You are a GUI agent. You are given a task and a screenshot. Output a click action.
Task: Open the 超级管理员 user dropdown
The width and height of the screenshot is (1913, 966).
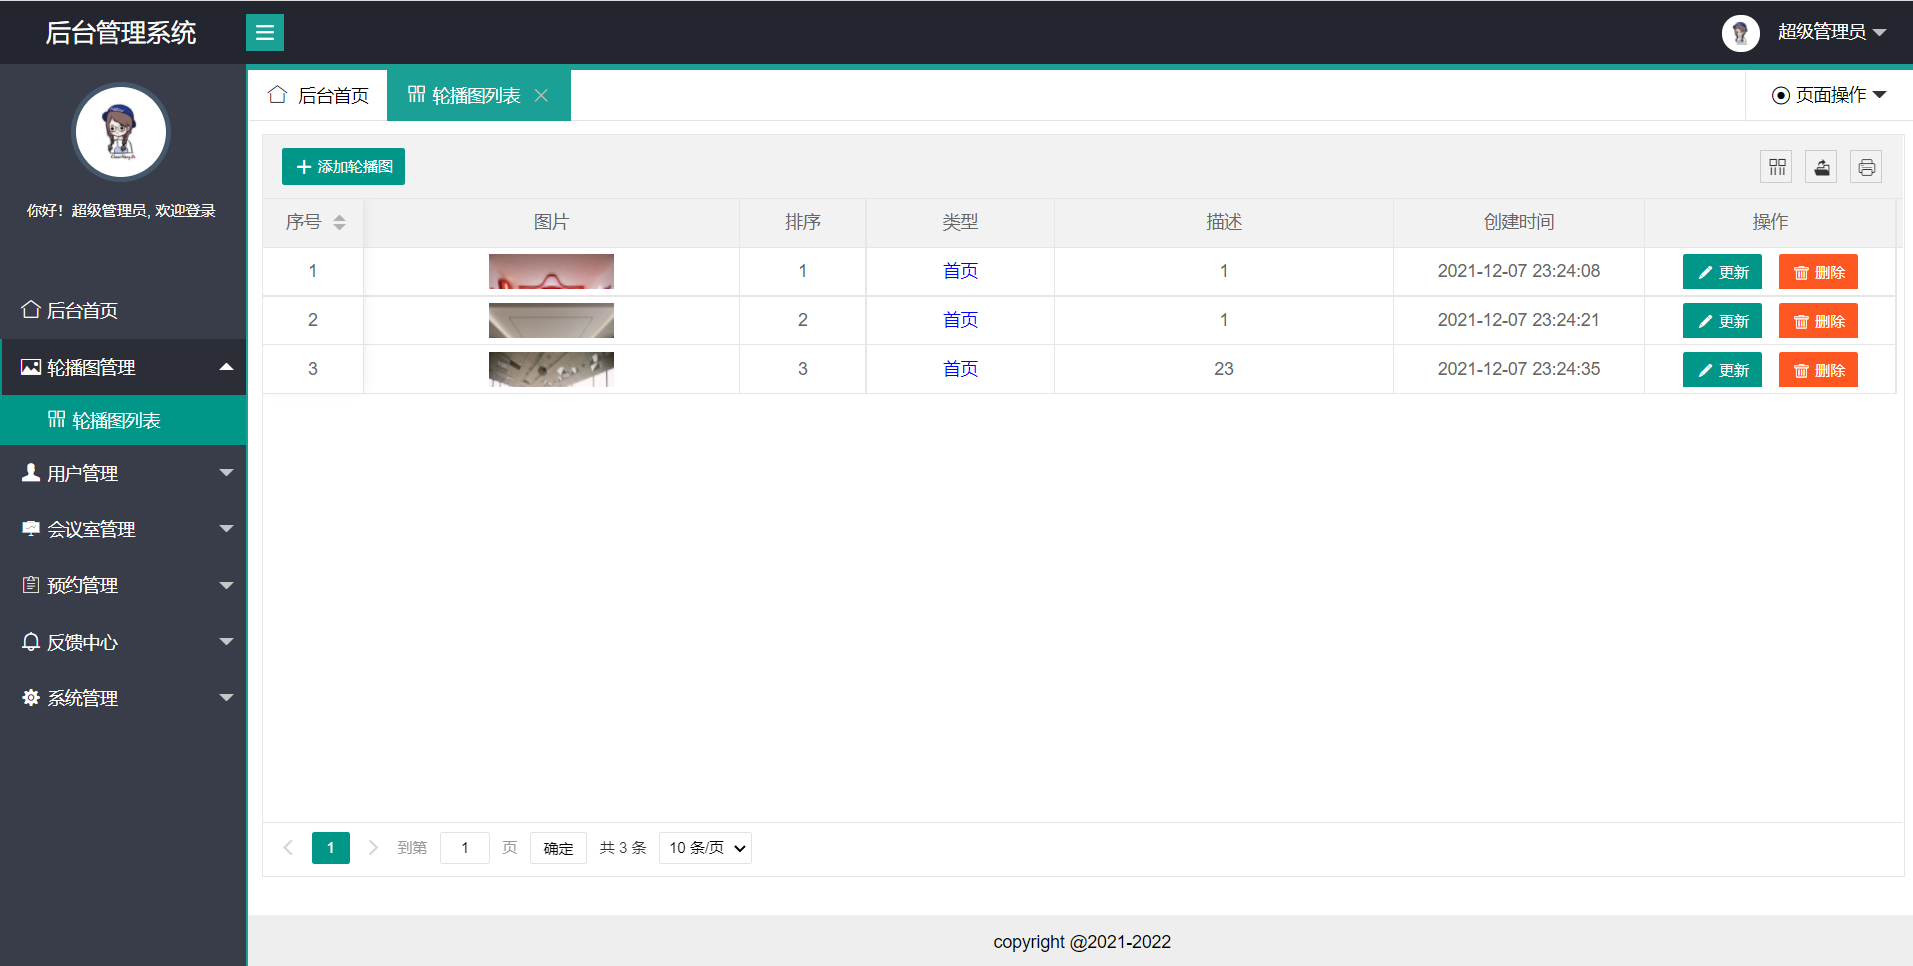pos(1832,32)
